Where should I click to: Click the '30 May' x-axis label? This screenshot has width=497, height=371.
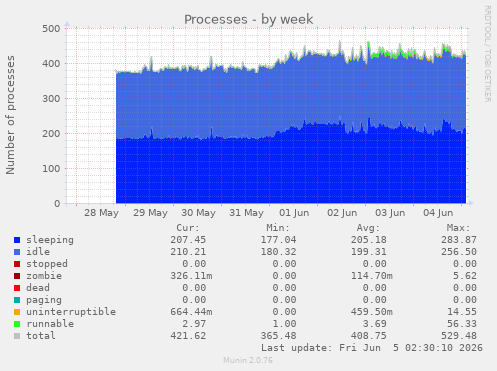[198, 213]
